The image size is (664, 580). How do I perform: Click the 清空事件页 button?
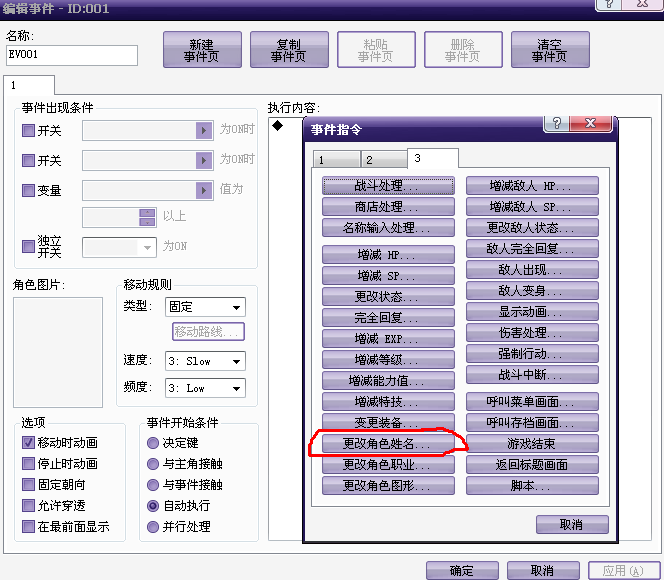pyautogui.click(x=550, y=50)
